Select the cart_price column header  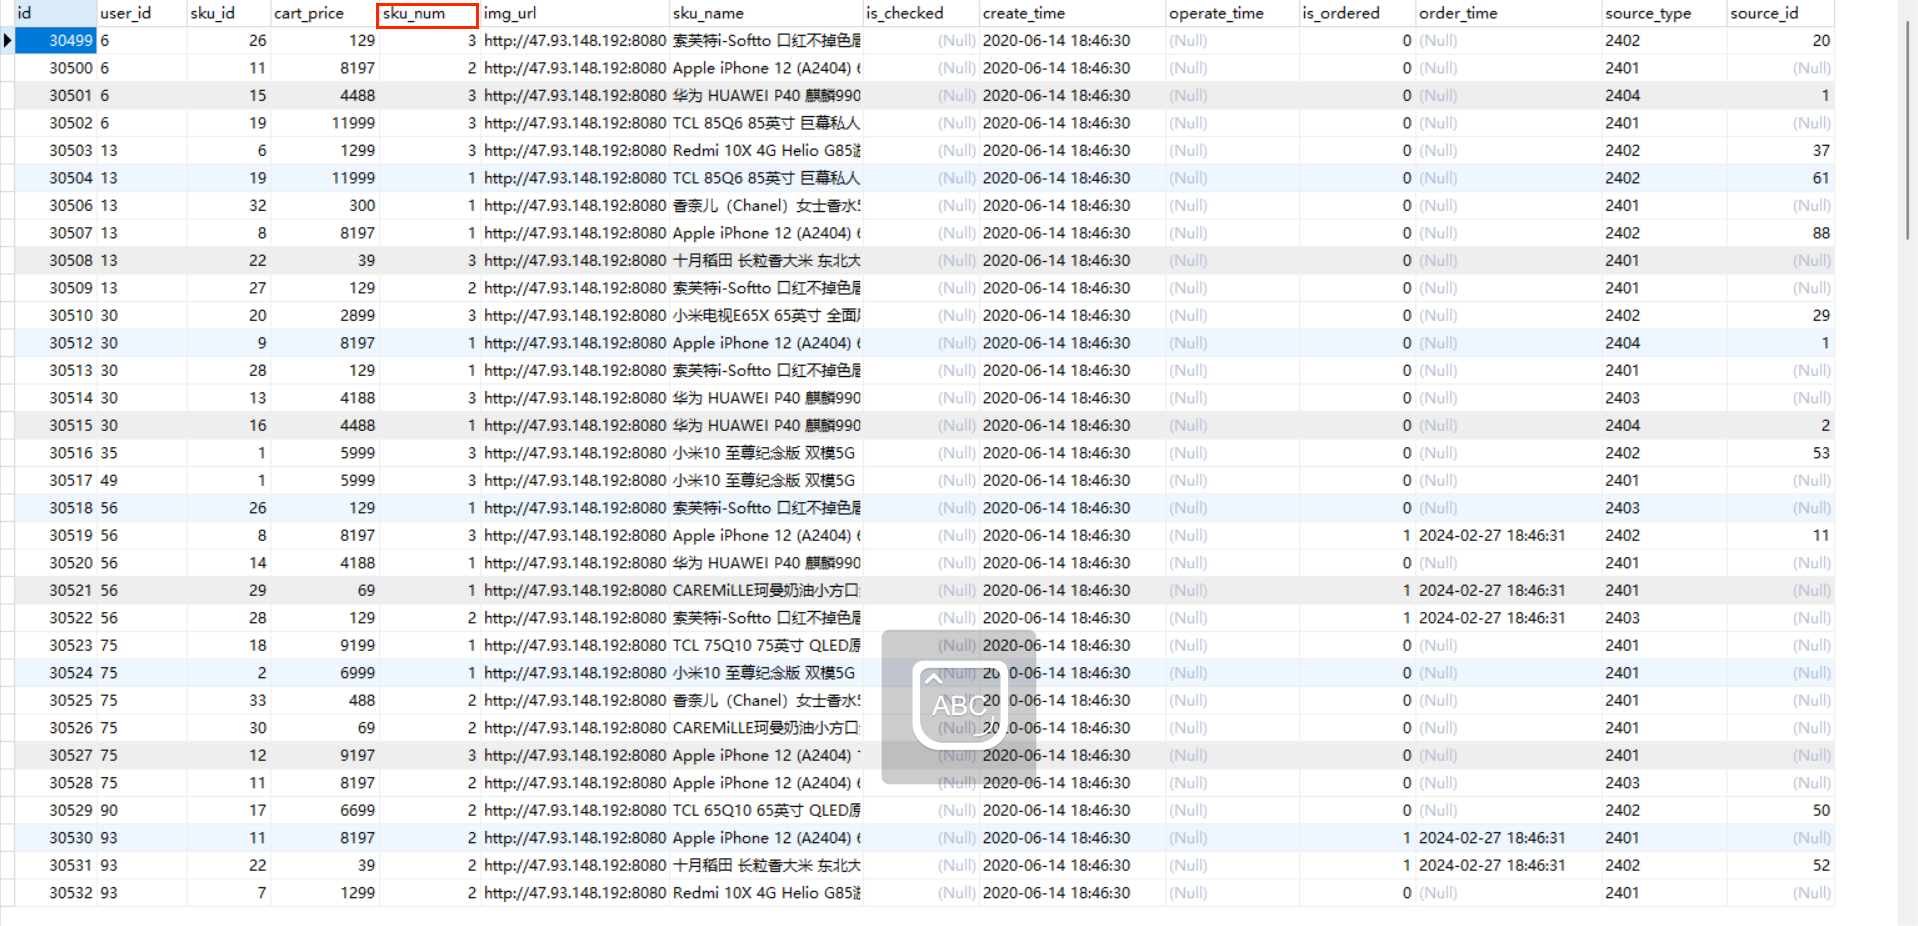point(324,14)
